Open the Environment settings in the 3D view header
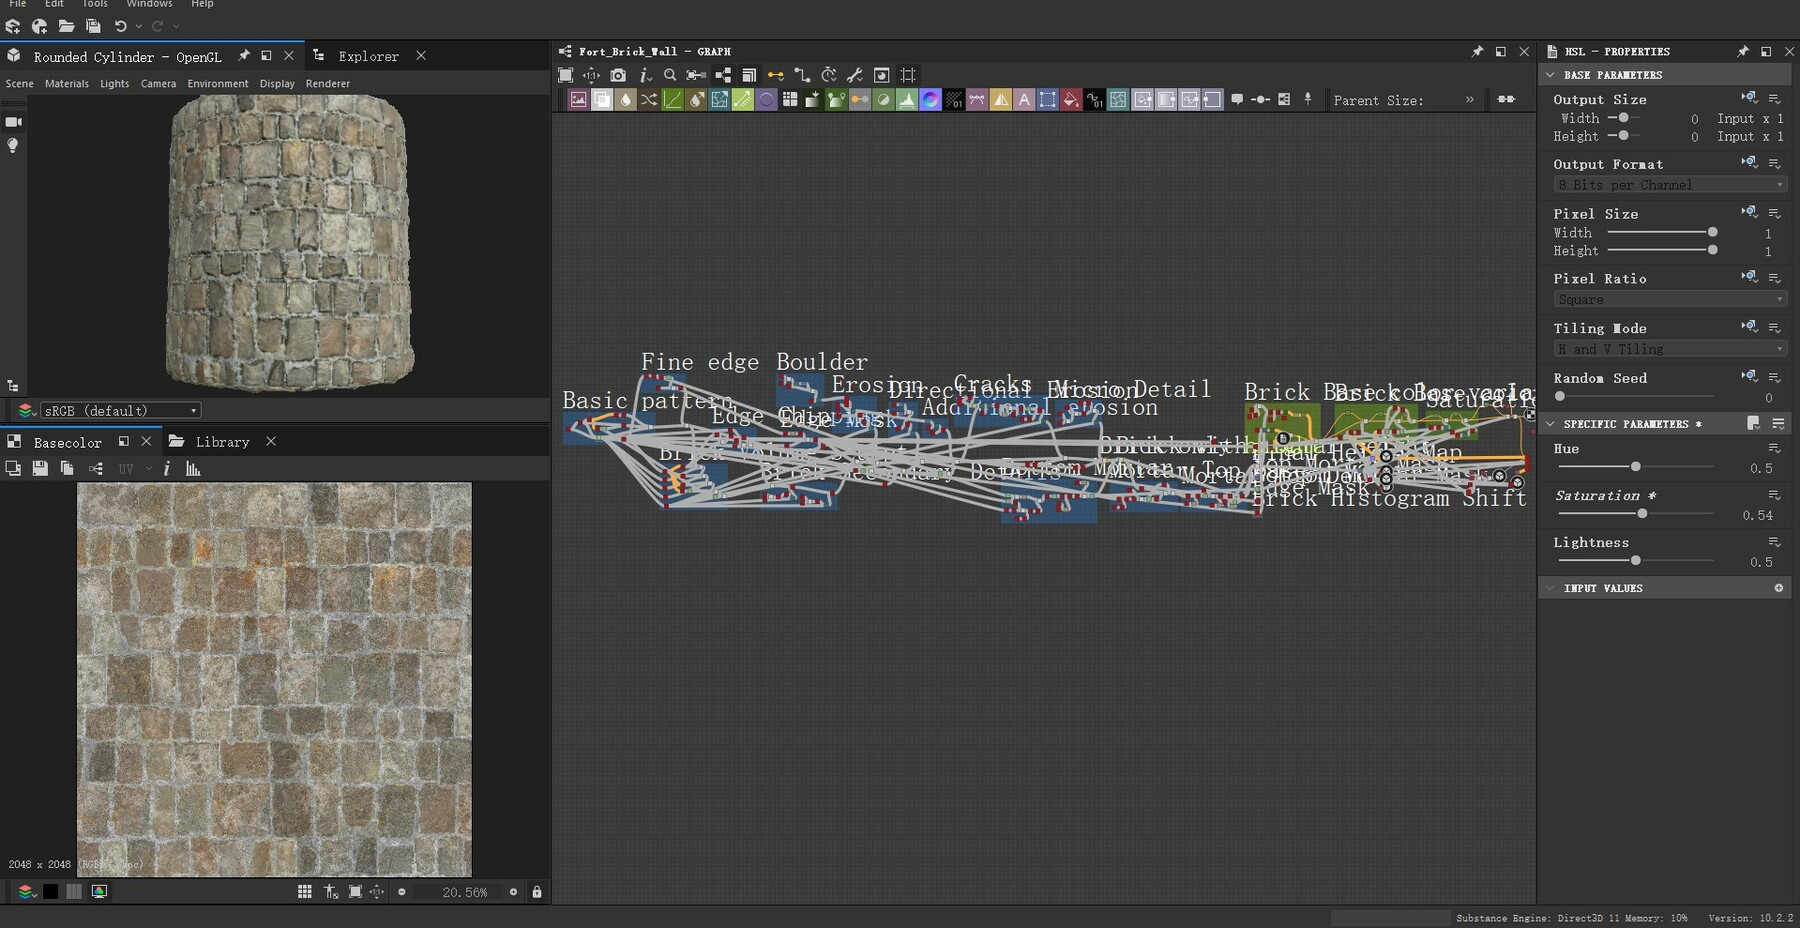 pyautogui.click(x=218, y=83)
